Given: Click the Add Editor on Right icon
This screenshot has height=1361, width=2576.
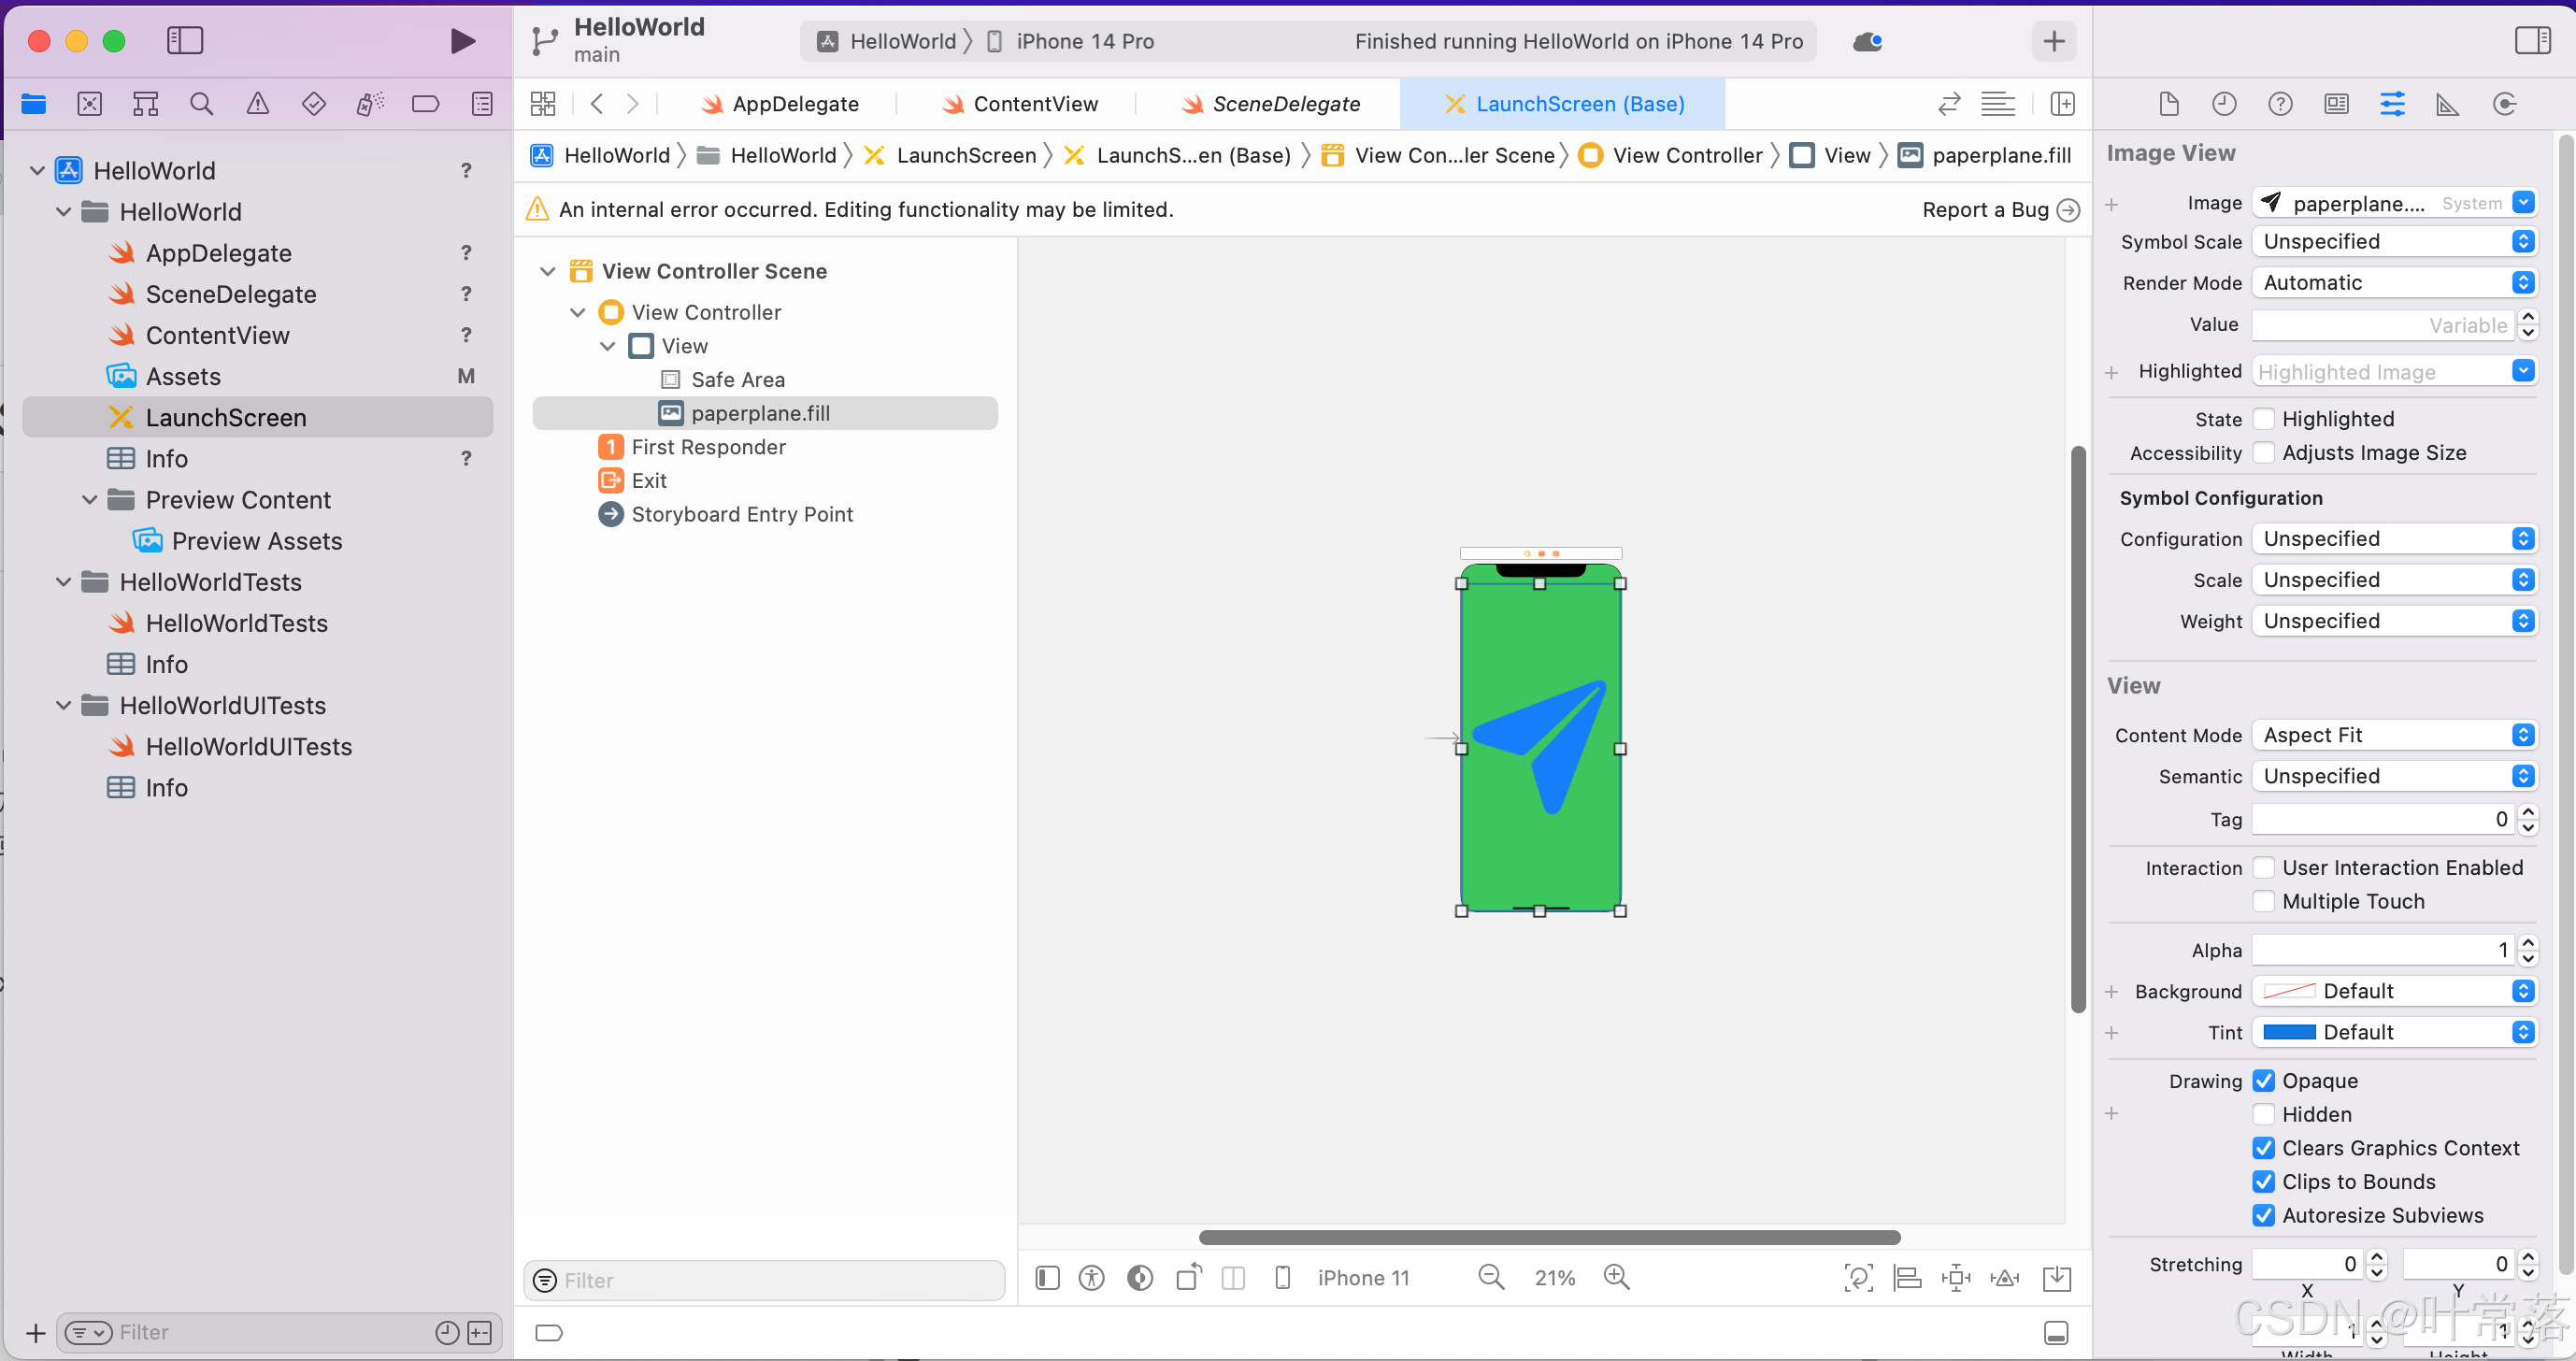Looking at the screenshot, I should (2062, 104).
